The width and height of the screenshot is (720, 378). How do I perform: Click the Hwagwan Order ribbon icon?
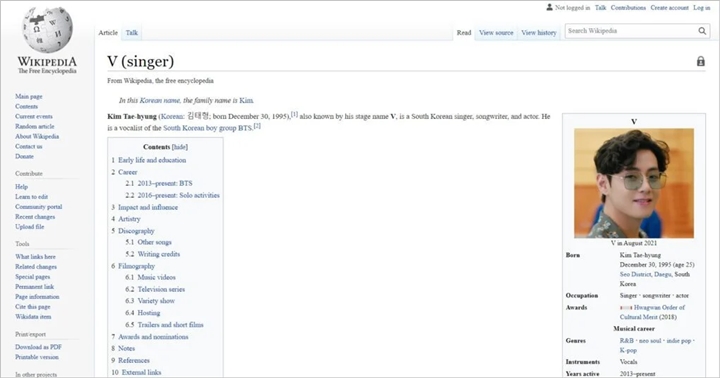click(626, 308)
